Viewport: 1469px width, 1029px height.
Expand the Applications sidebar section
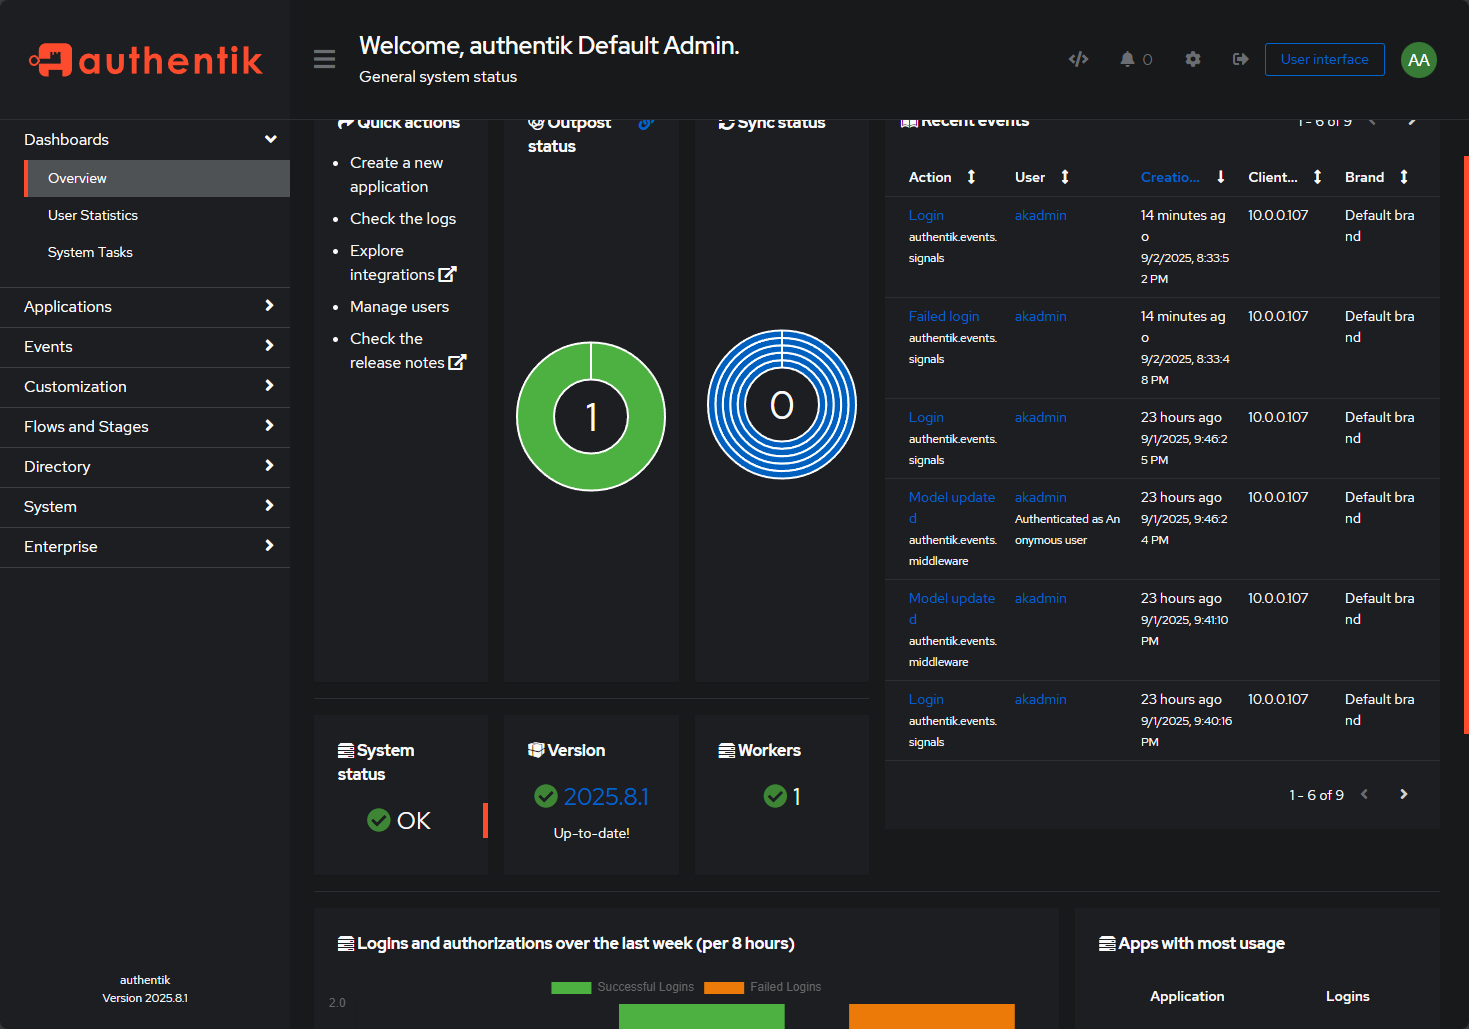pos(145,307)
